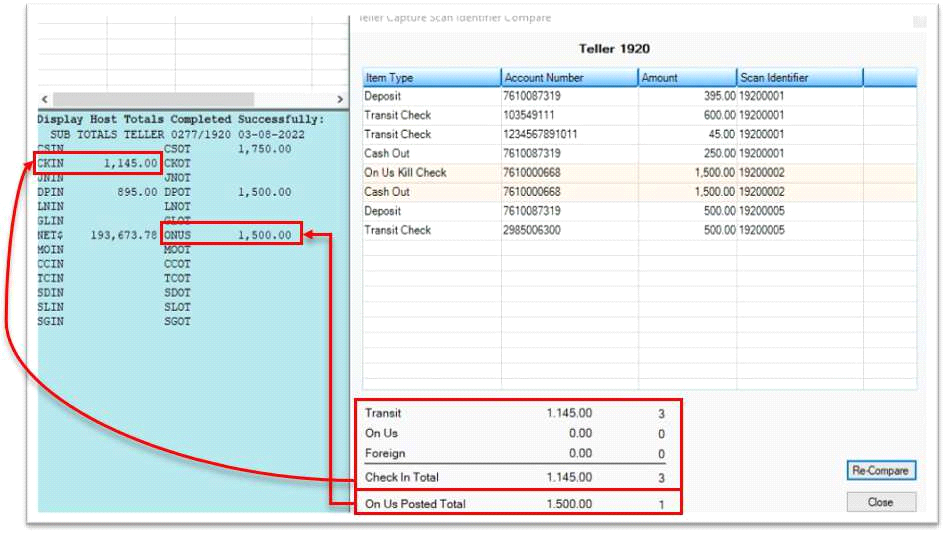Click the Teller 1920 heading
944x536 pixels.
coord(614,49)
